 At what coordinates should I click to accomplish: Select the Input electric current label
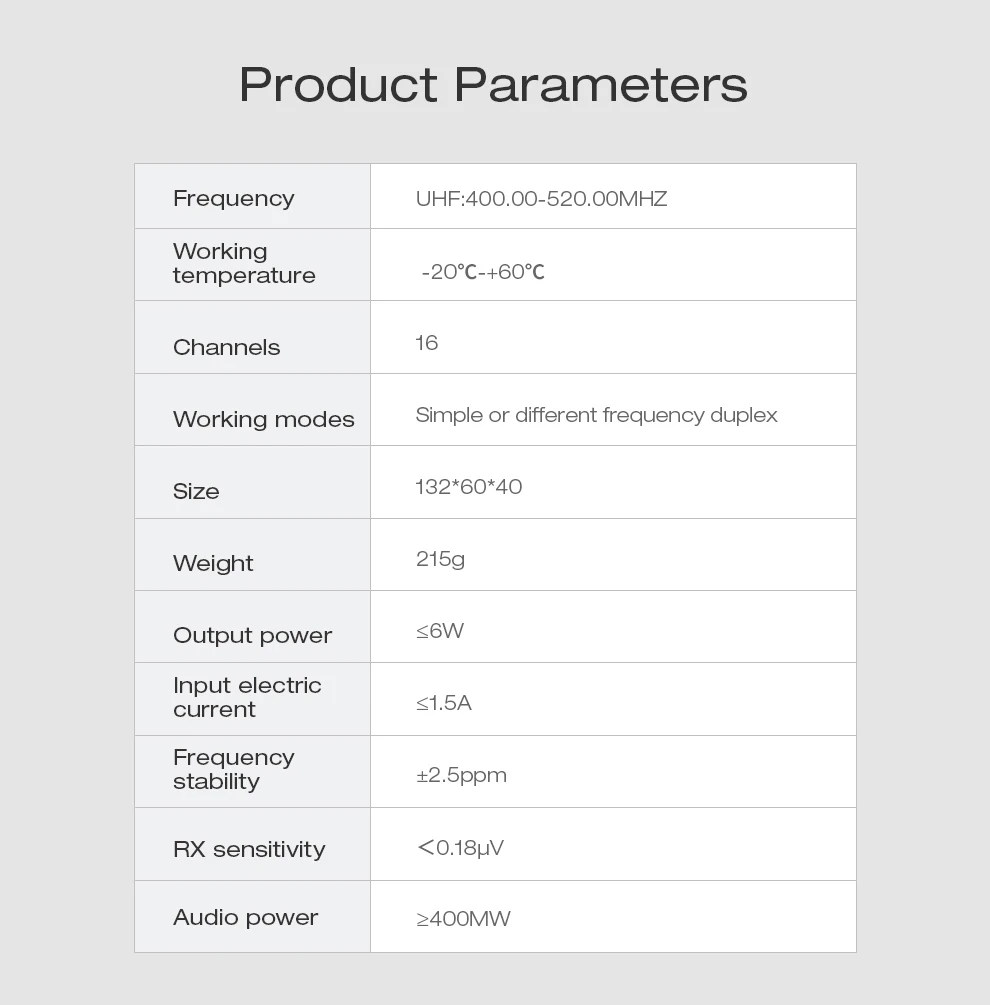[247, 697]
